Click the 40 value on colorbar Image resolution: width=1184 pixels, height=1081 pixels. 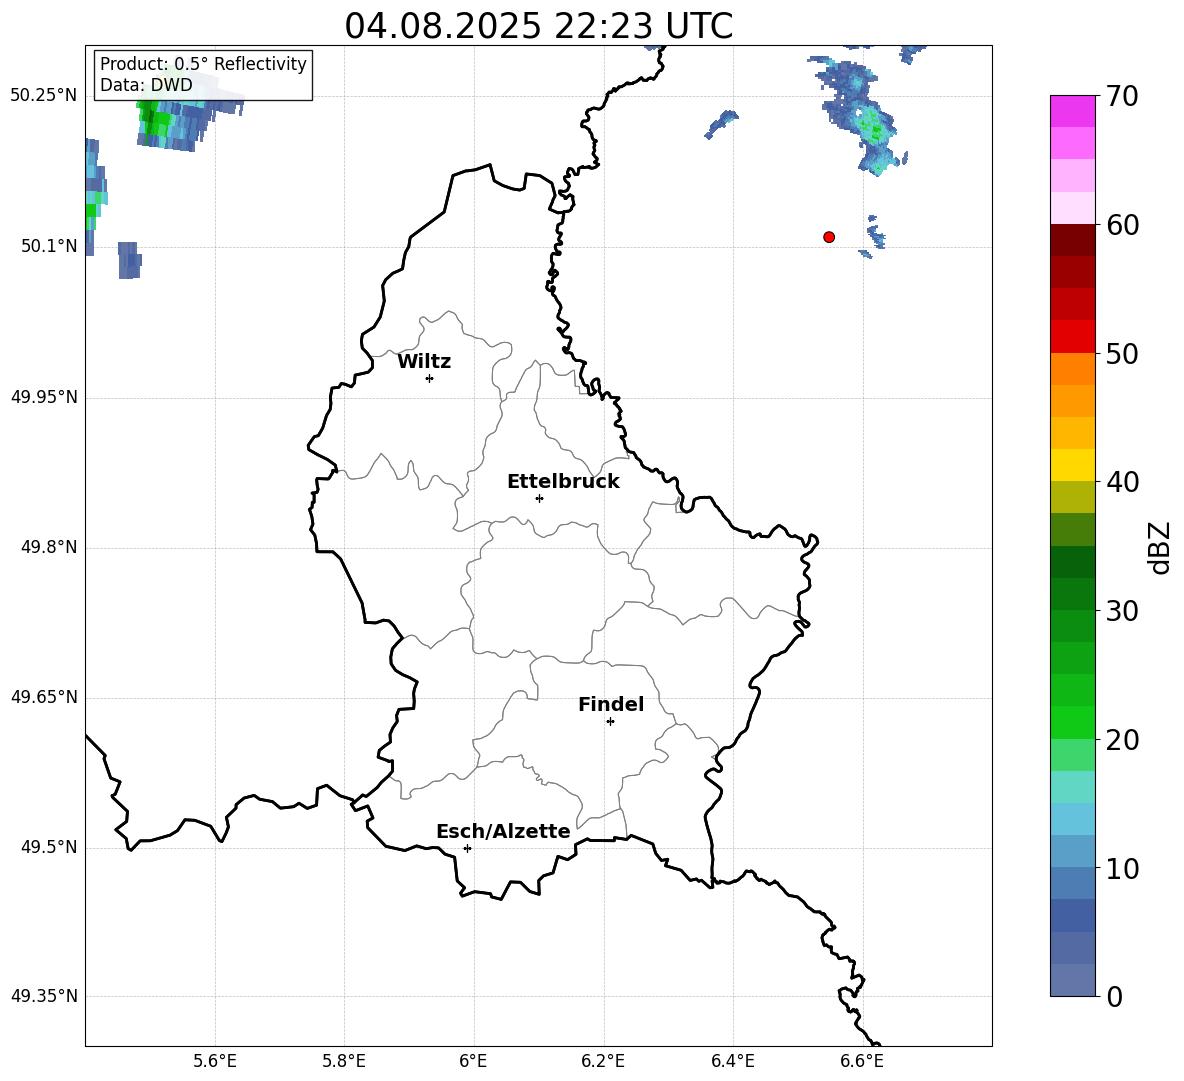coord(1122,482)
